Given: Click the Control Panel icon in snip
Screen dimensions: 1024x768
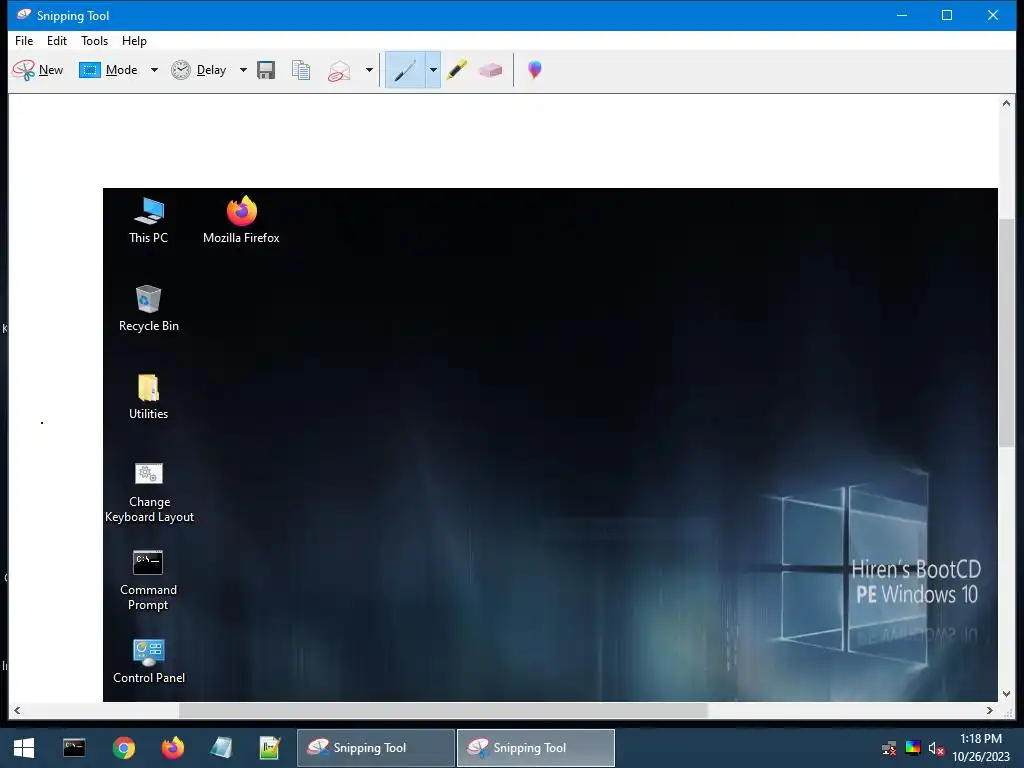Looking at the screenshot, I should (x=149, y=661).
